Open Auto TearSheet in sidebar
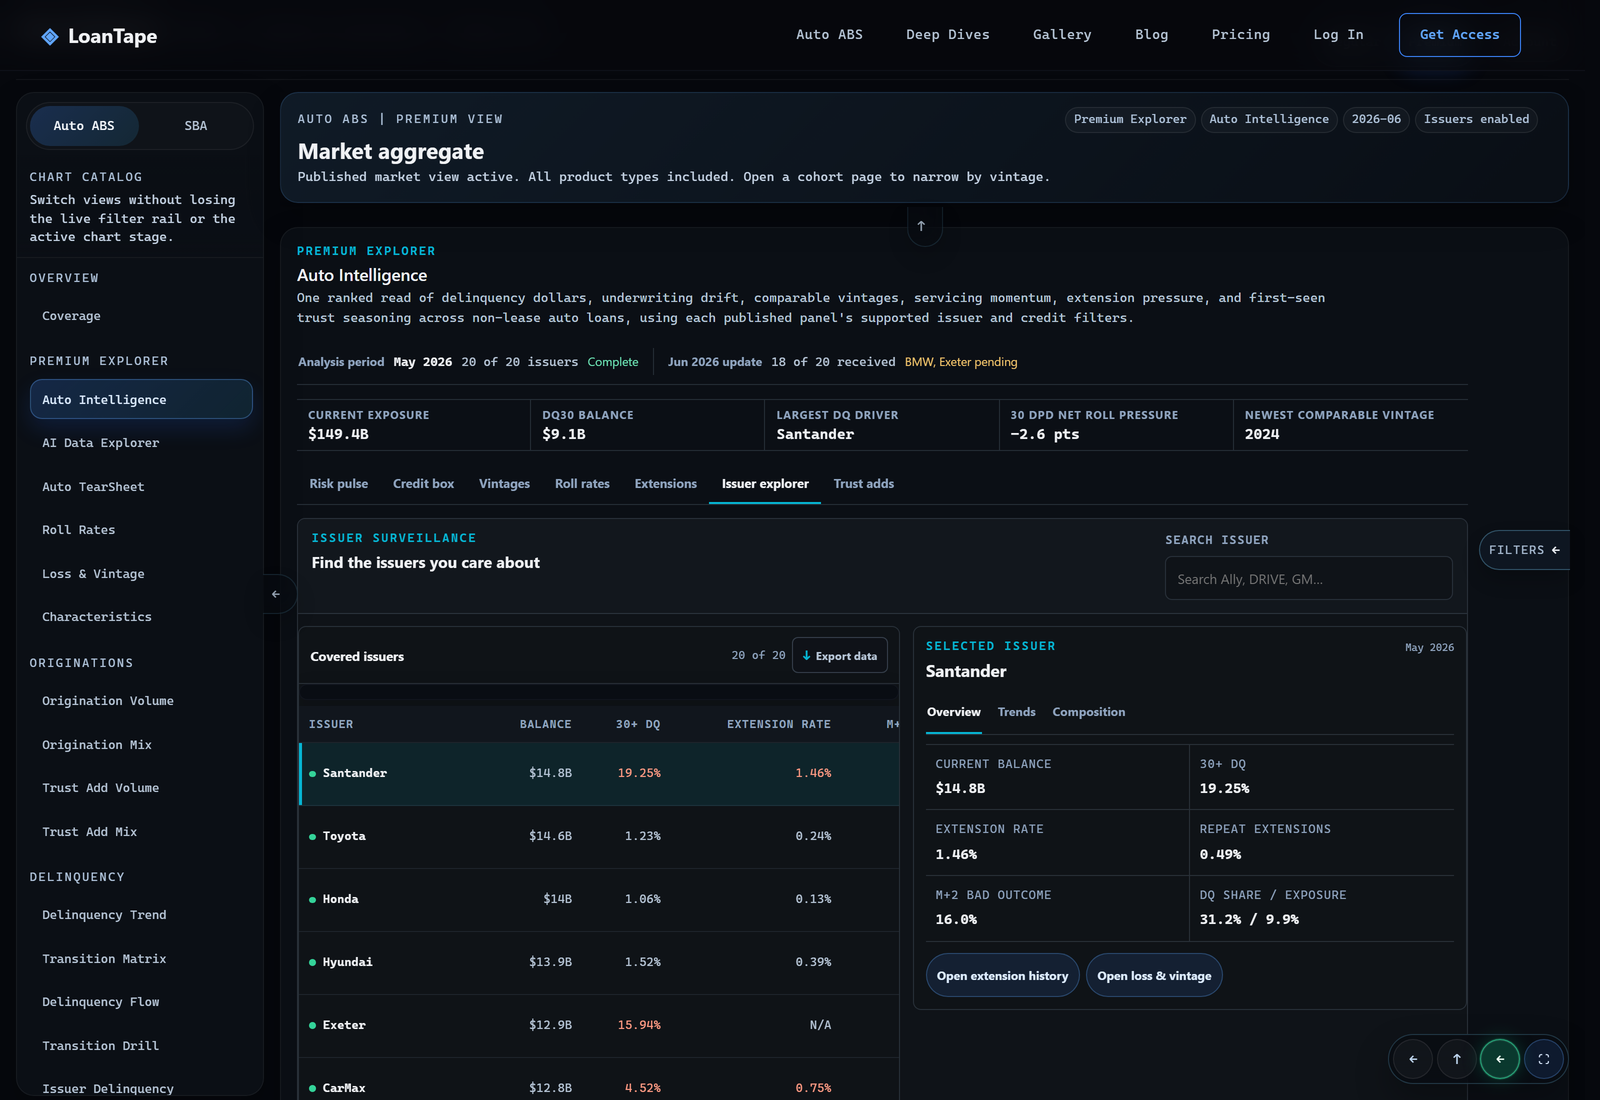The width and height of the screenshot is (1600, 1100). click(141, 487)
